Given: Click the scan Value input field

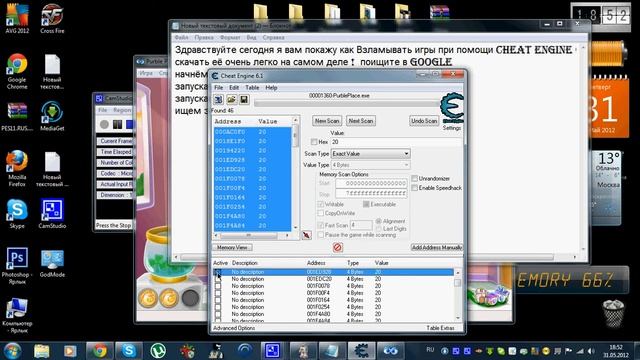Looking at the screenshot, I should [x=396, y=142].
